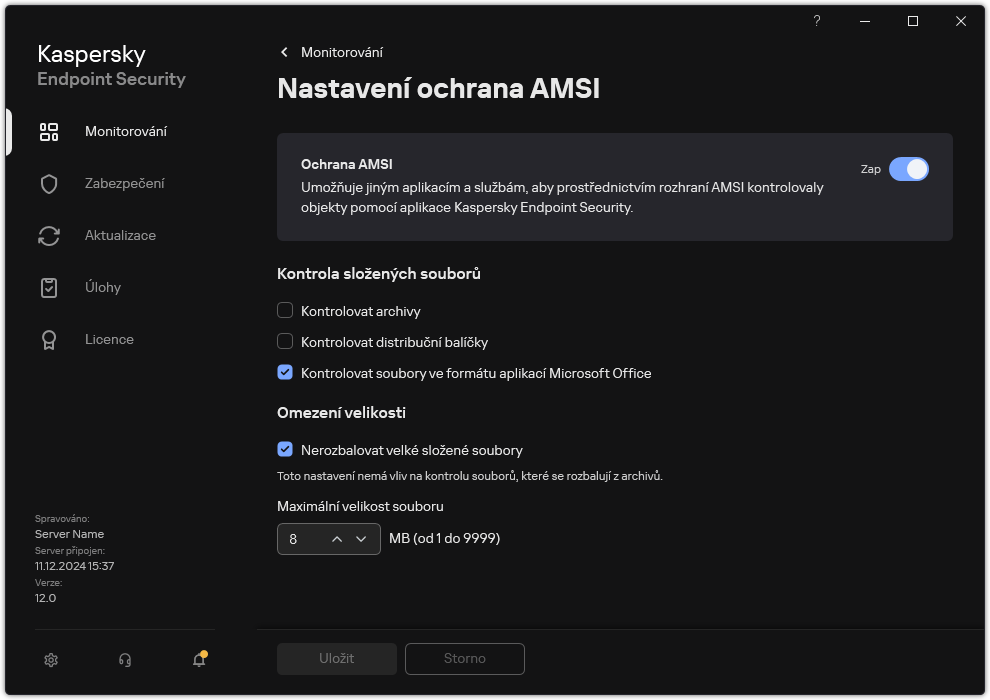Decrease maximum file size with down arrow
The image size is (990, 700).
click(x=363, y=539)
